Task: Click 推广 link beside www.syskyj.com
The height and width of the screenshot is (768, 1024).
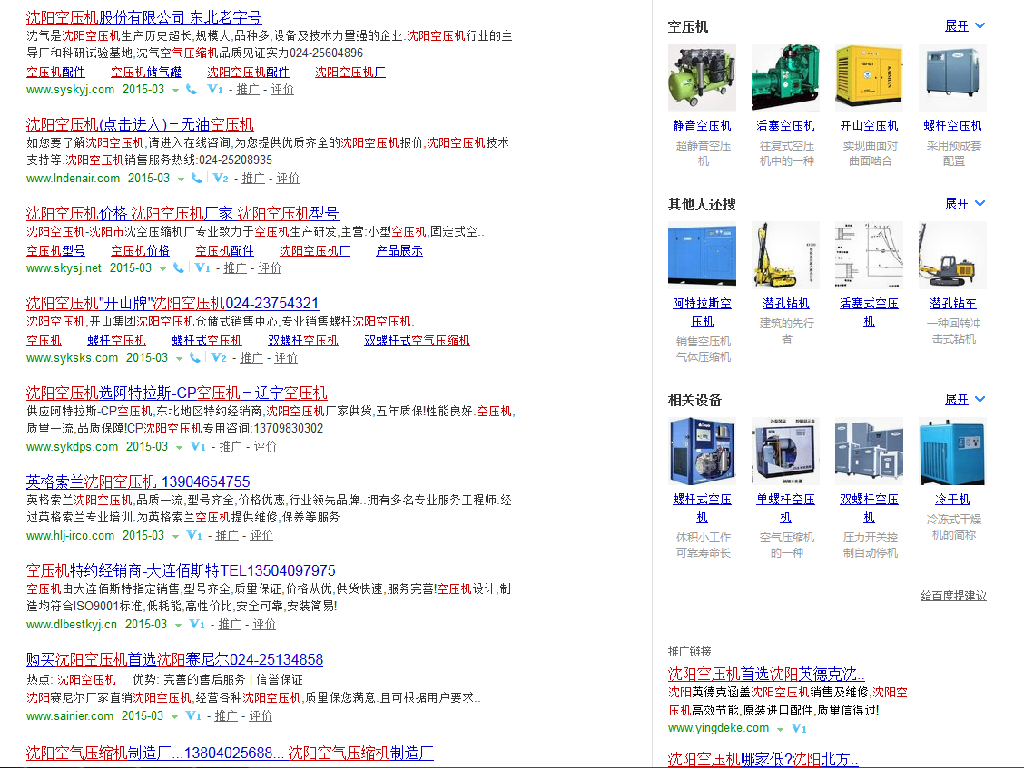Action: pyautogui.click(x=248, y=89)
